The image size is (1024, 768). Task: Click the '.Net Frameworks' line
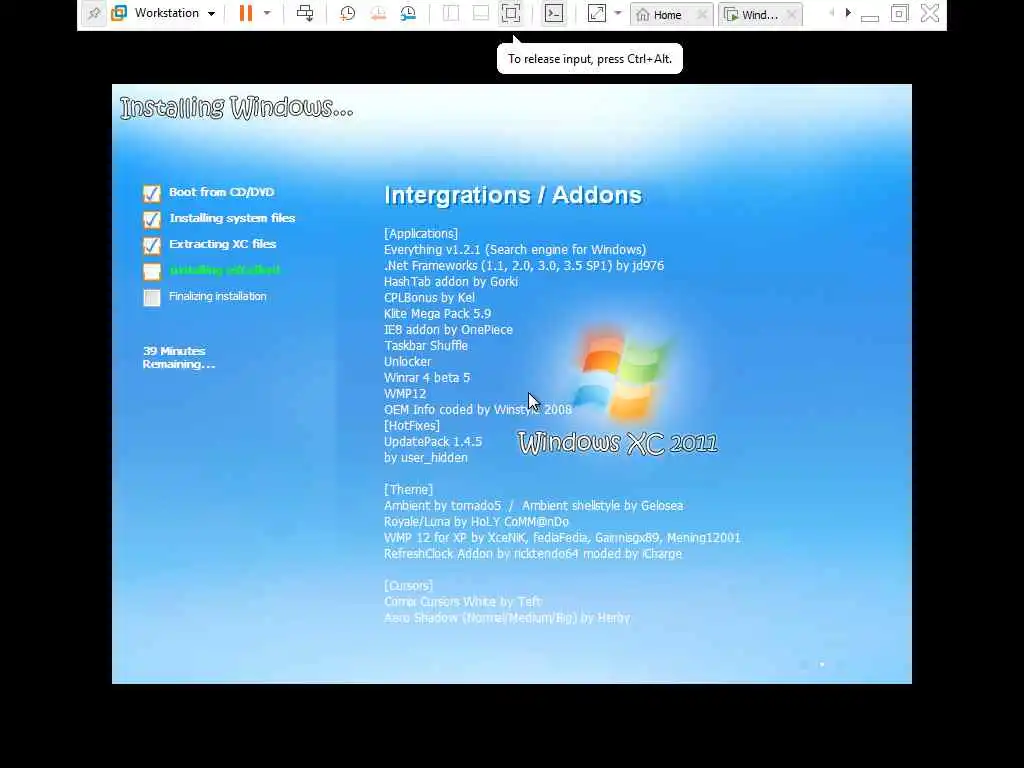click(524, 266)
